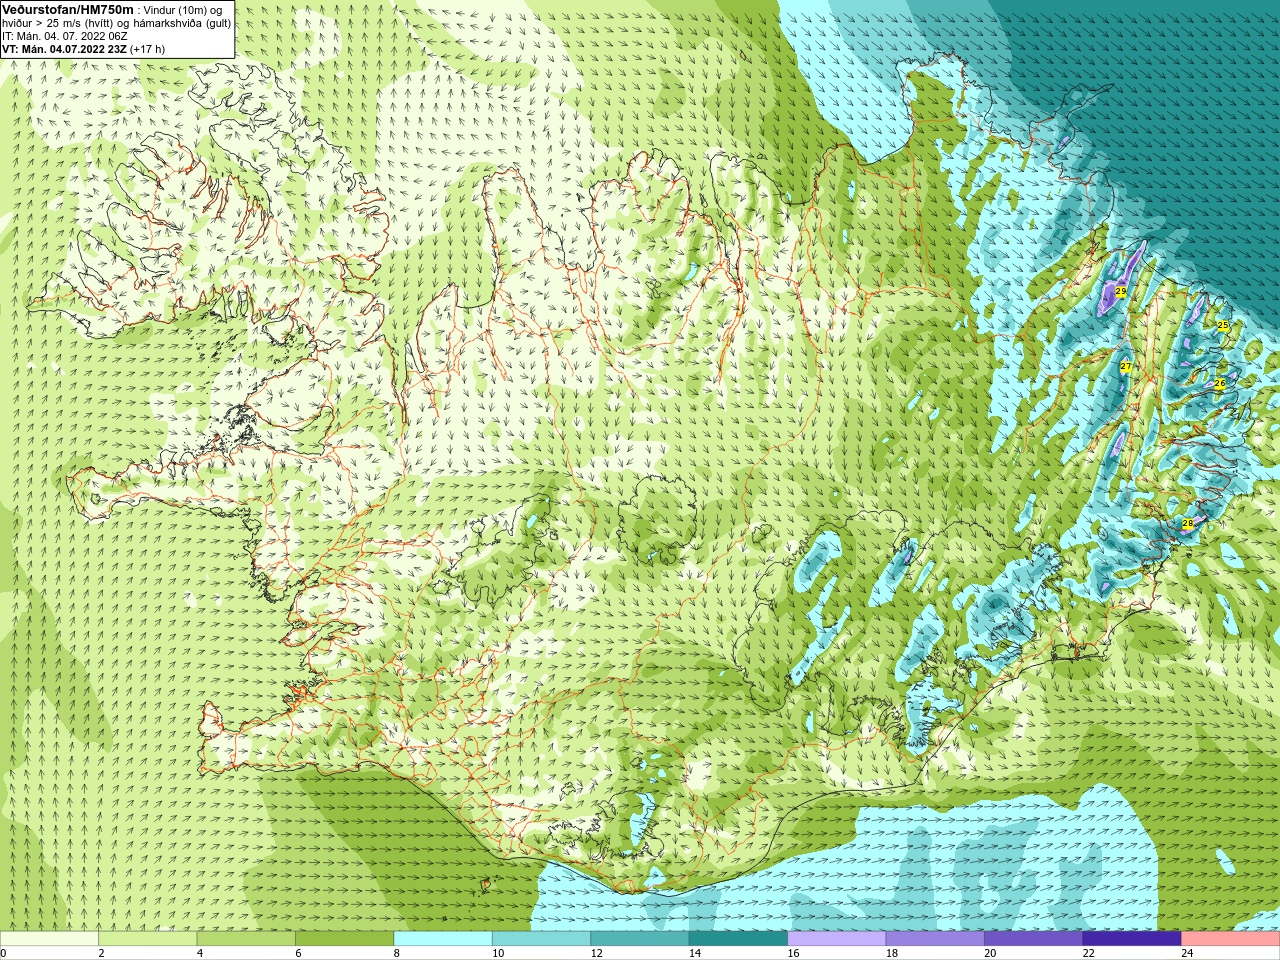Click the legend scale label '16'
This screenshot has width=1280, height=960.
(x=793, y=953)
